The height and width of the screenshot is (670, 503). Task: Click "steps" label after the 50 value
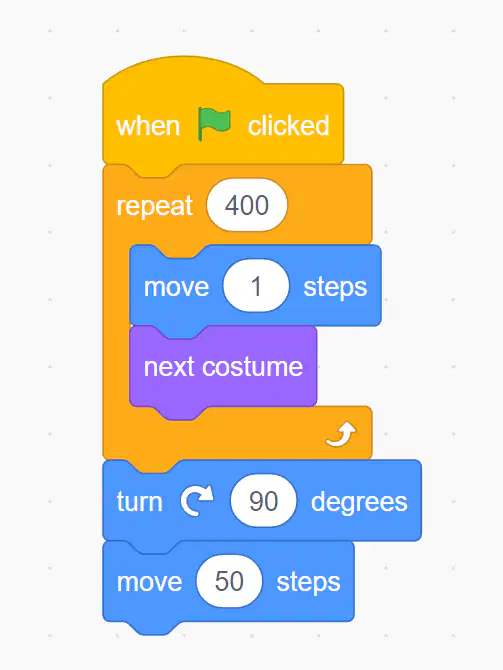(x=308, y=582)
